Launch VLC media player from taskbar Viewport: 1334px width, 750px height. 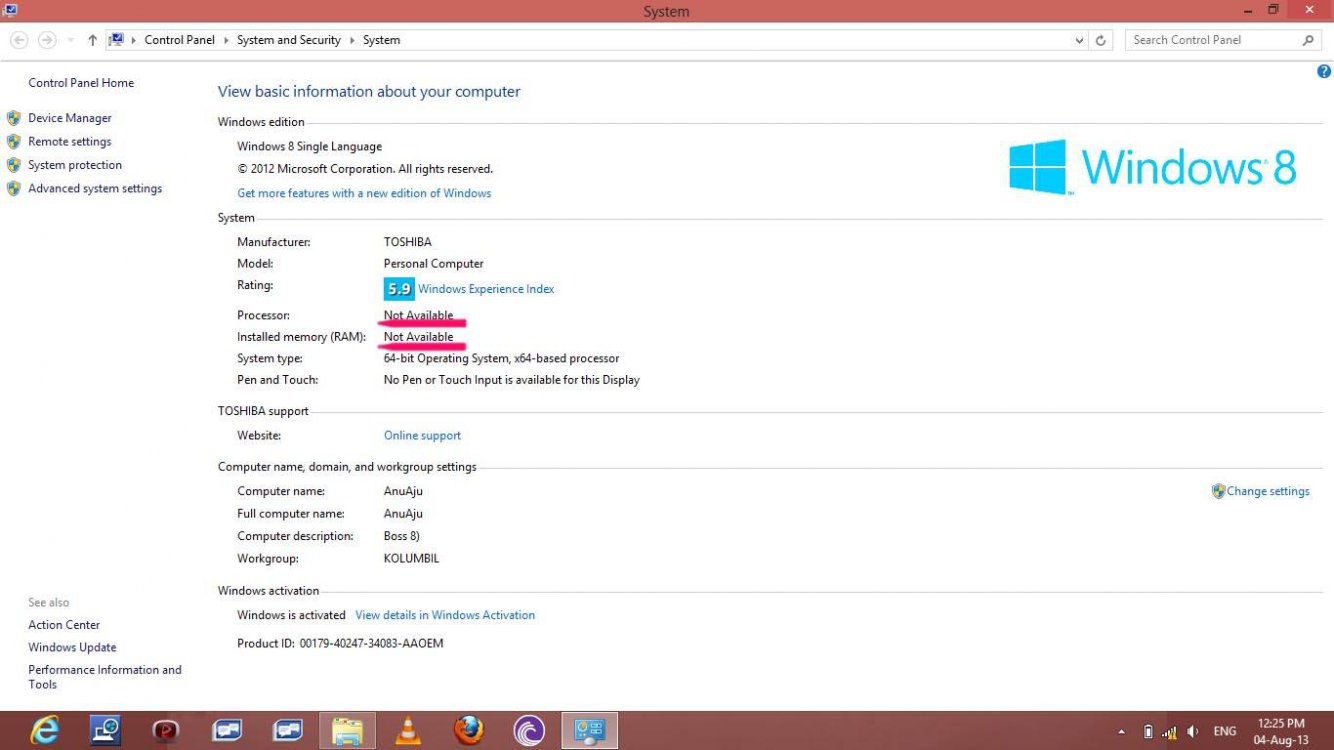point(407,731)
